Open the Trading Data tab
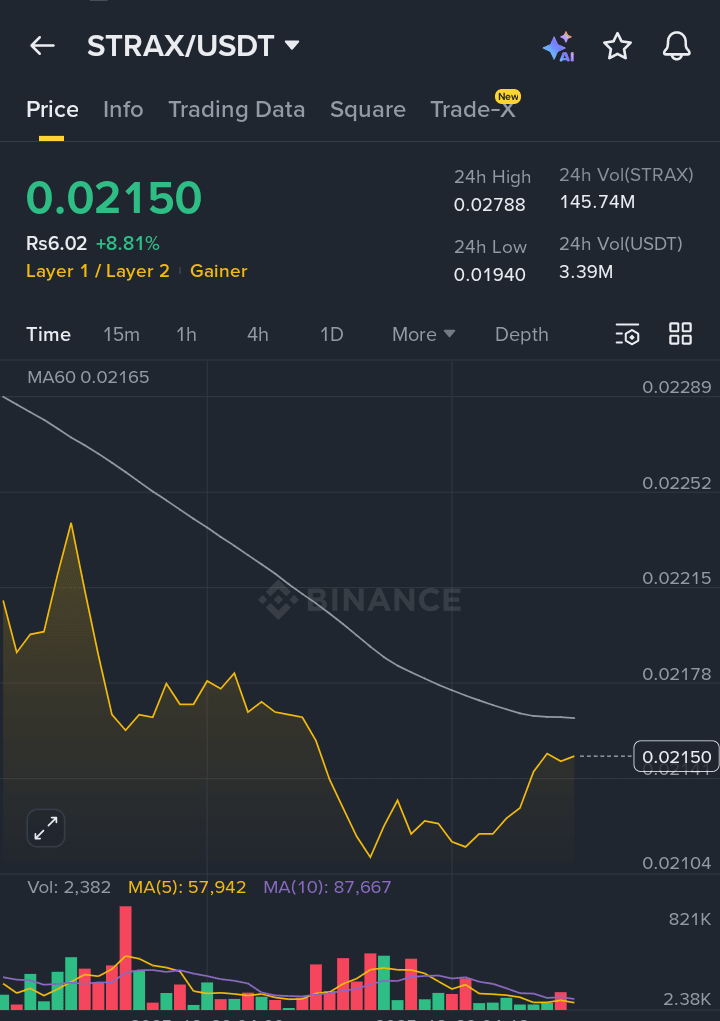The width and height of the screenshot is (720, 1021). (236, 110)
